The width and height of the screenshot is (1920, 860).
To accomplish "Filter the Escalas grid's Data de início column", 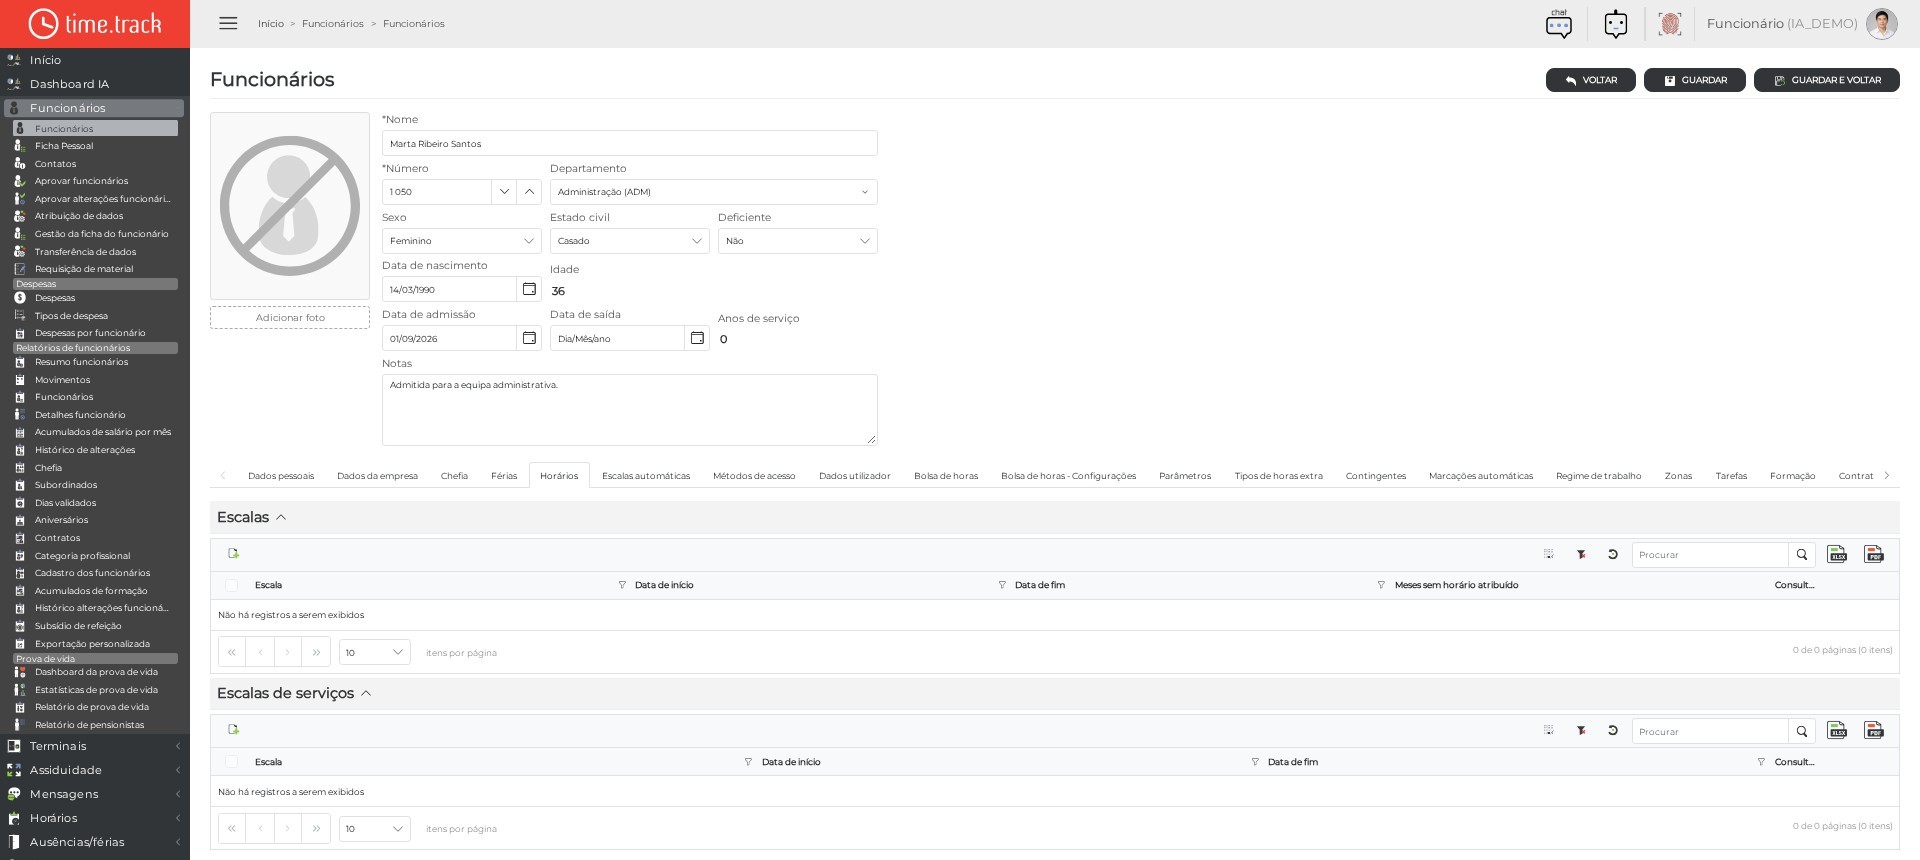I will [1002, 585].
